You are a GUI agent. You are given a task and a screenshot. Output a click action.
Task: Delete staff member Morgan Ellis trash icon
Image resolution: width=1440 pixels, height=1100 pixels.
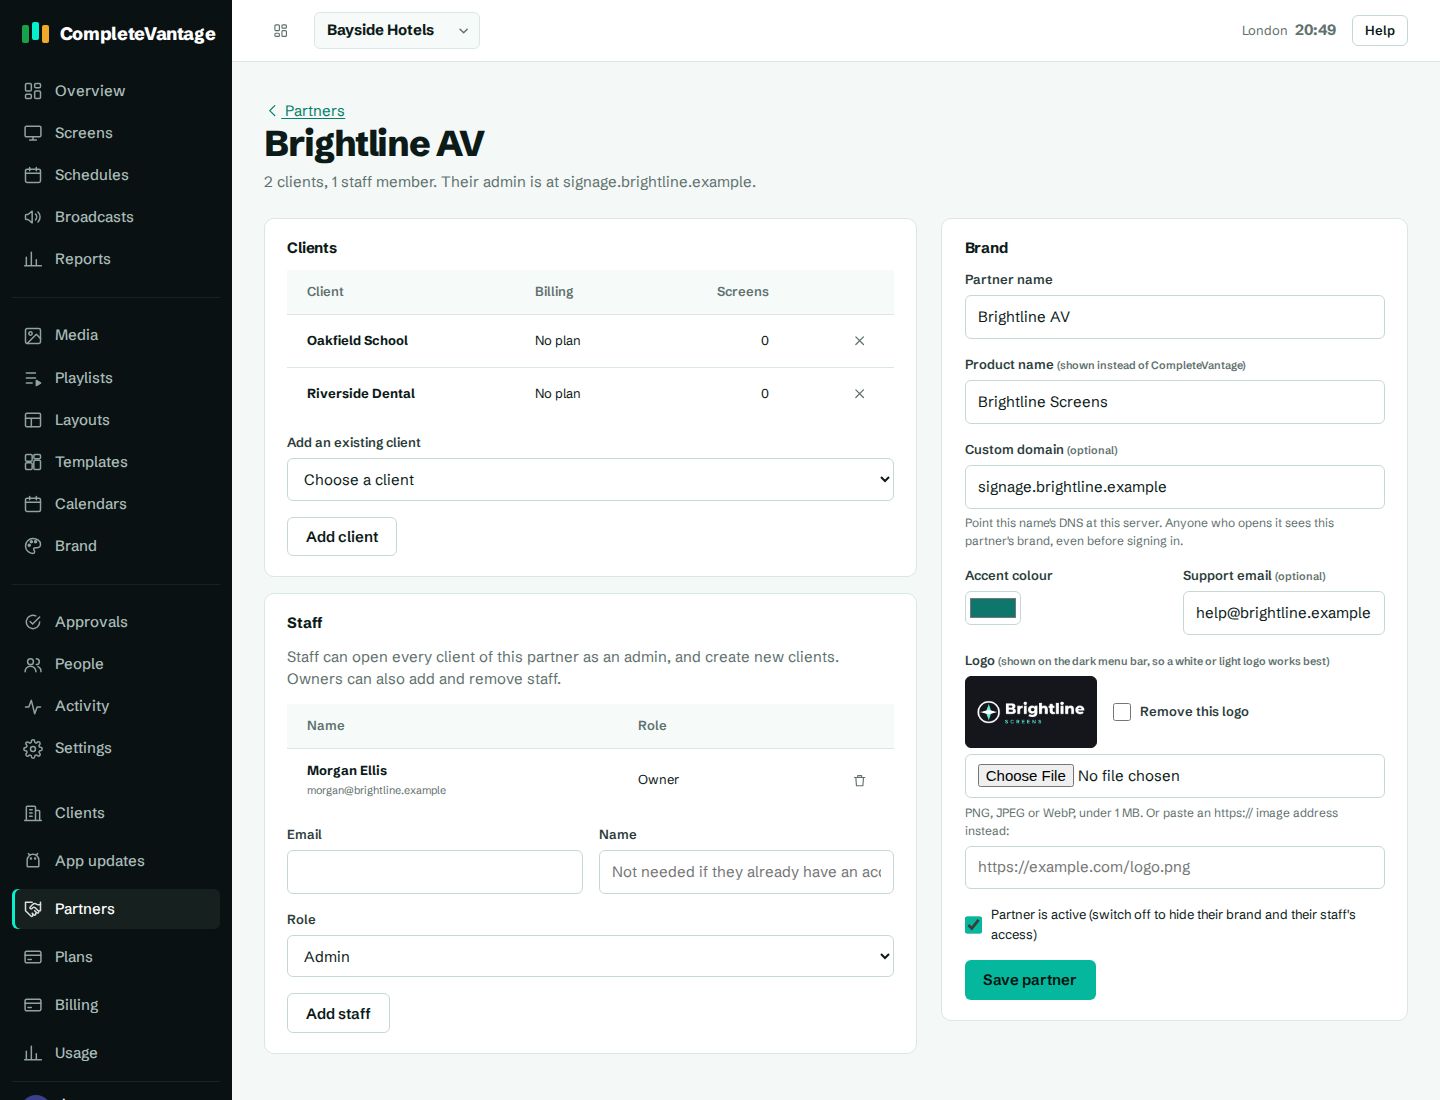coord(859,780)
